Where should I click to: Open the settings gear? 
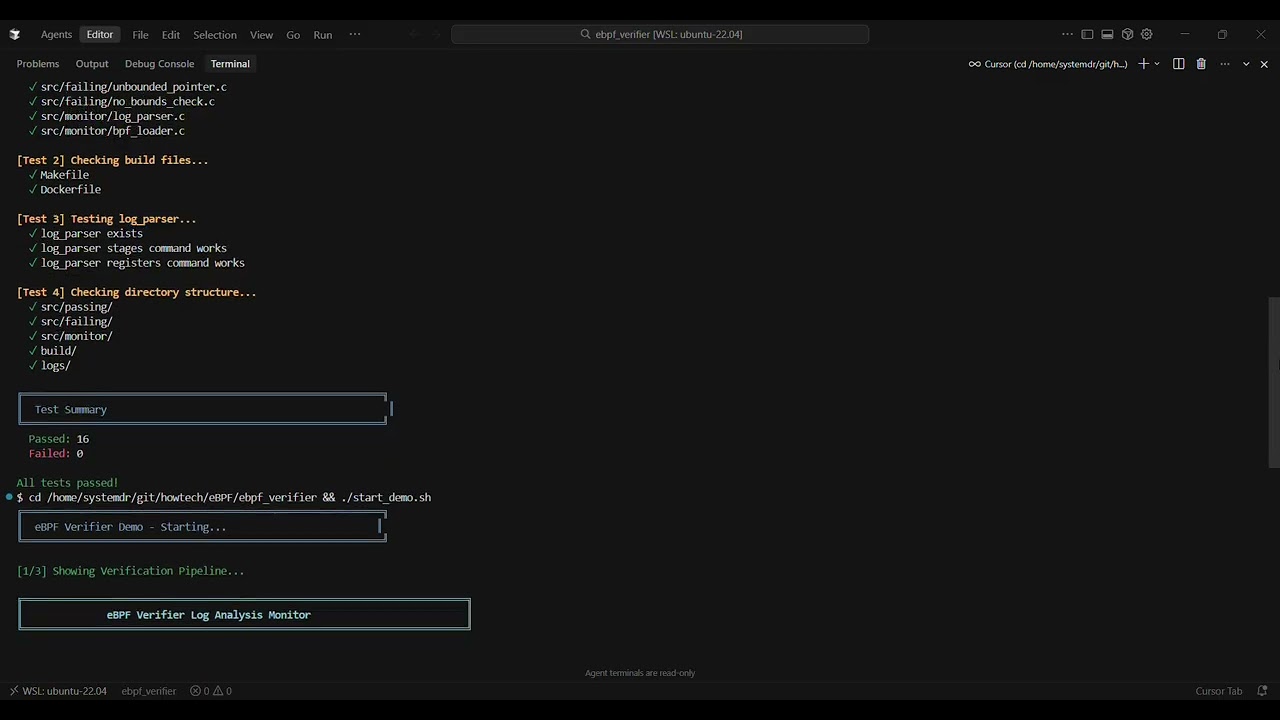click(1147, 34)
